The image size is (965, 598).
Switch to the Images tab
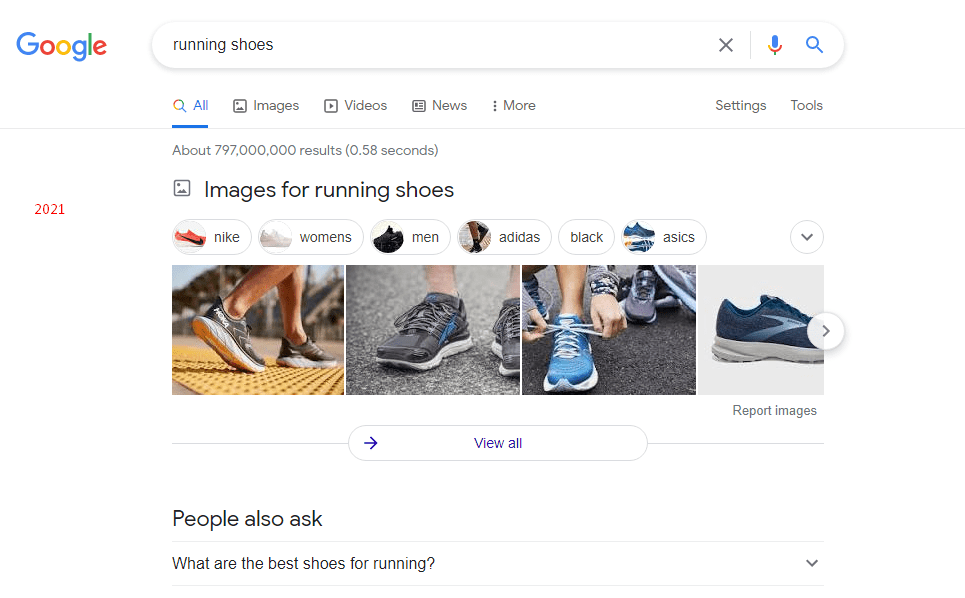point(266,105)
